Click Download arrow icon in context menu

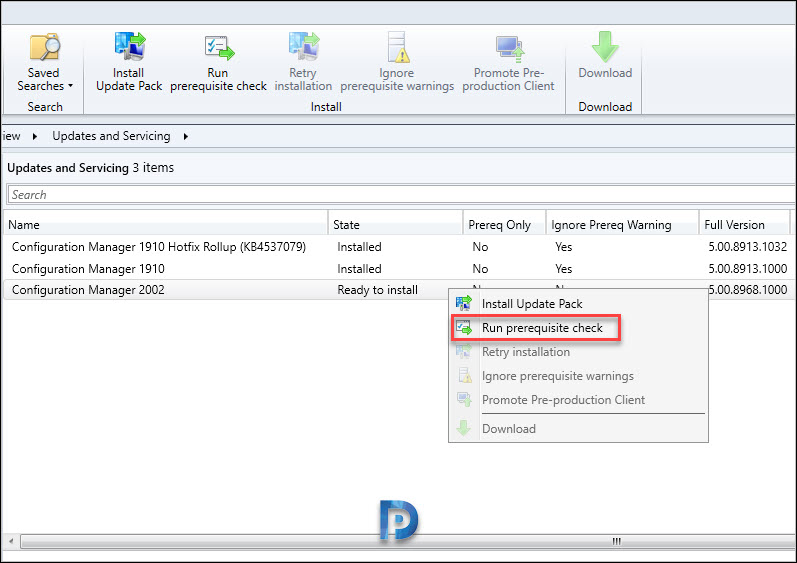(x=464, y=428)
